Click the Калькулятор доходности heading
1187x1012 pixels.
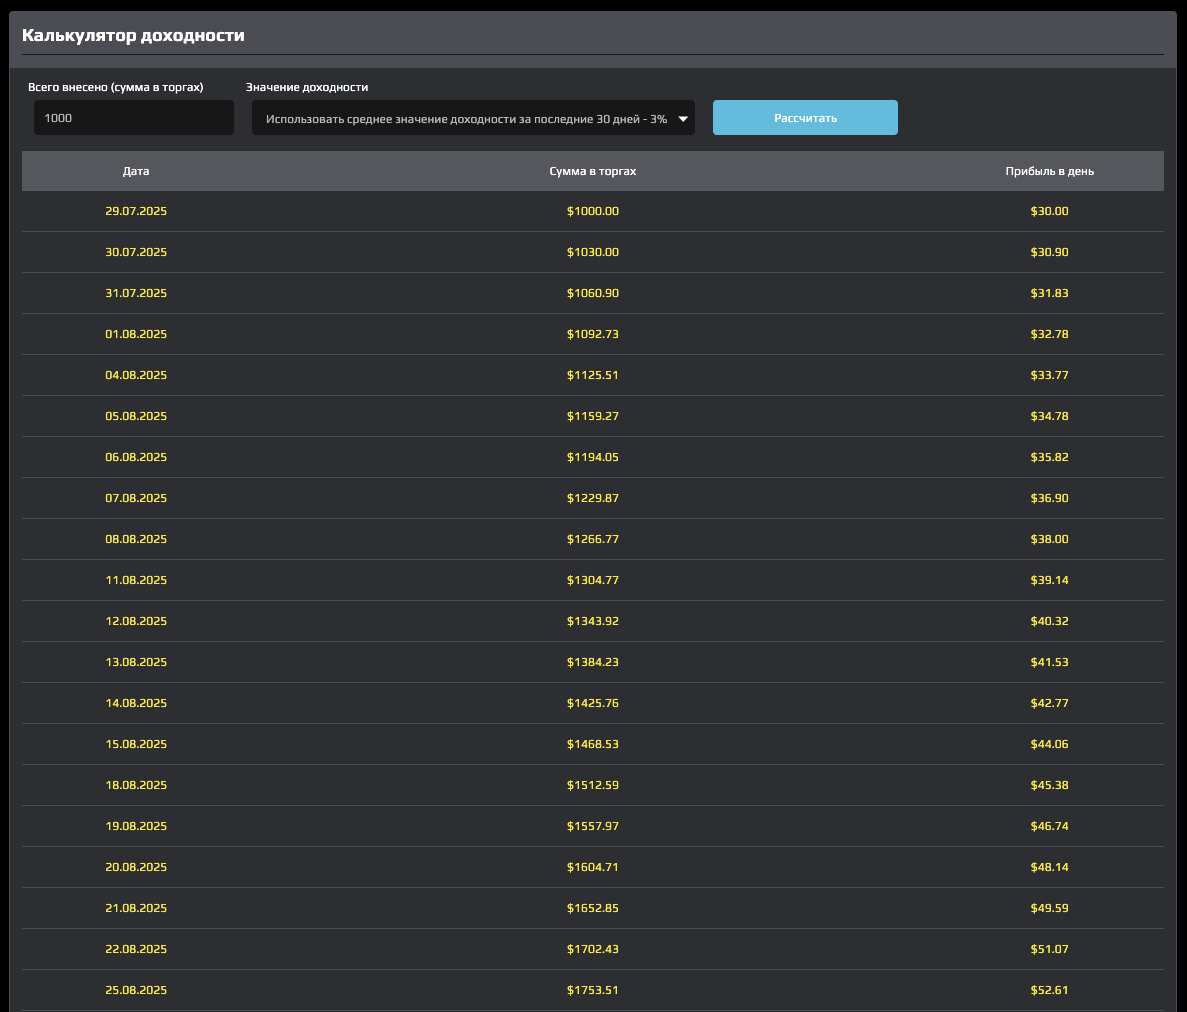(133, 35)
